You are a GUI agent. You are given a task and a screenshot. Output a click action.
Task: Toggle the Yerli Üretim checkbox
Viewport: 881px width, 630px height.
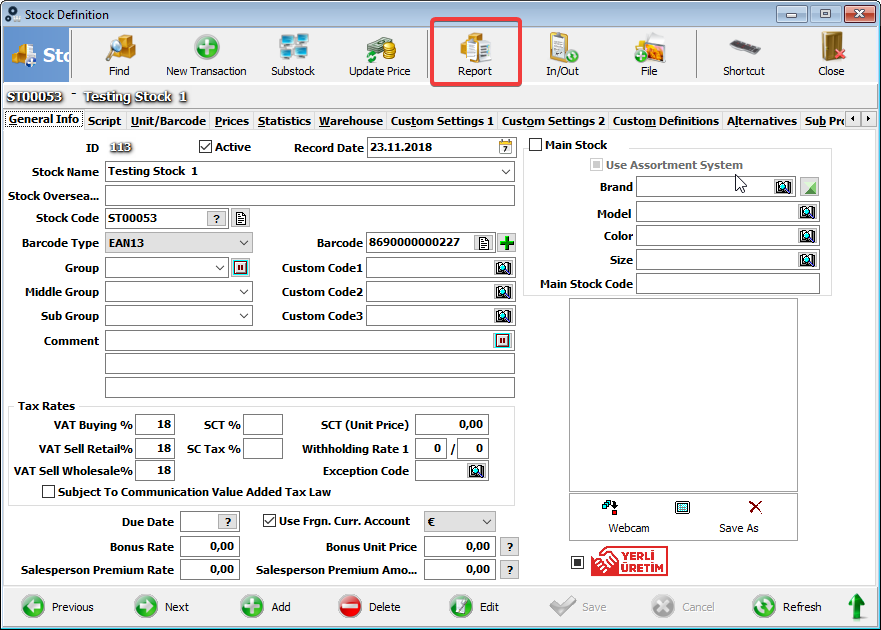tap(577, 562)
